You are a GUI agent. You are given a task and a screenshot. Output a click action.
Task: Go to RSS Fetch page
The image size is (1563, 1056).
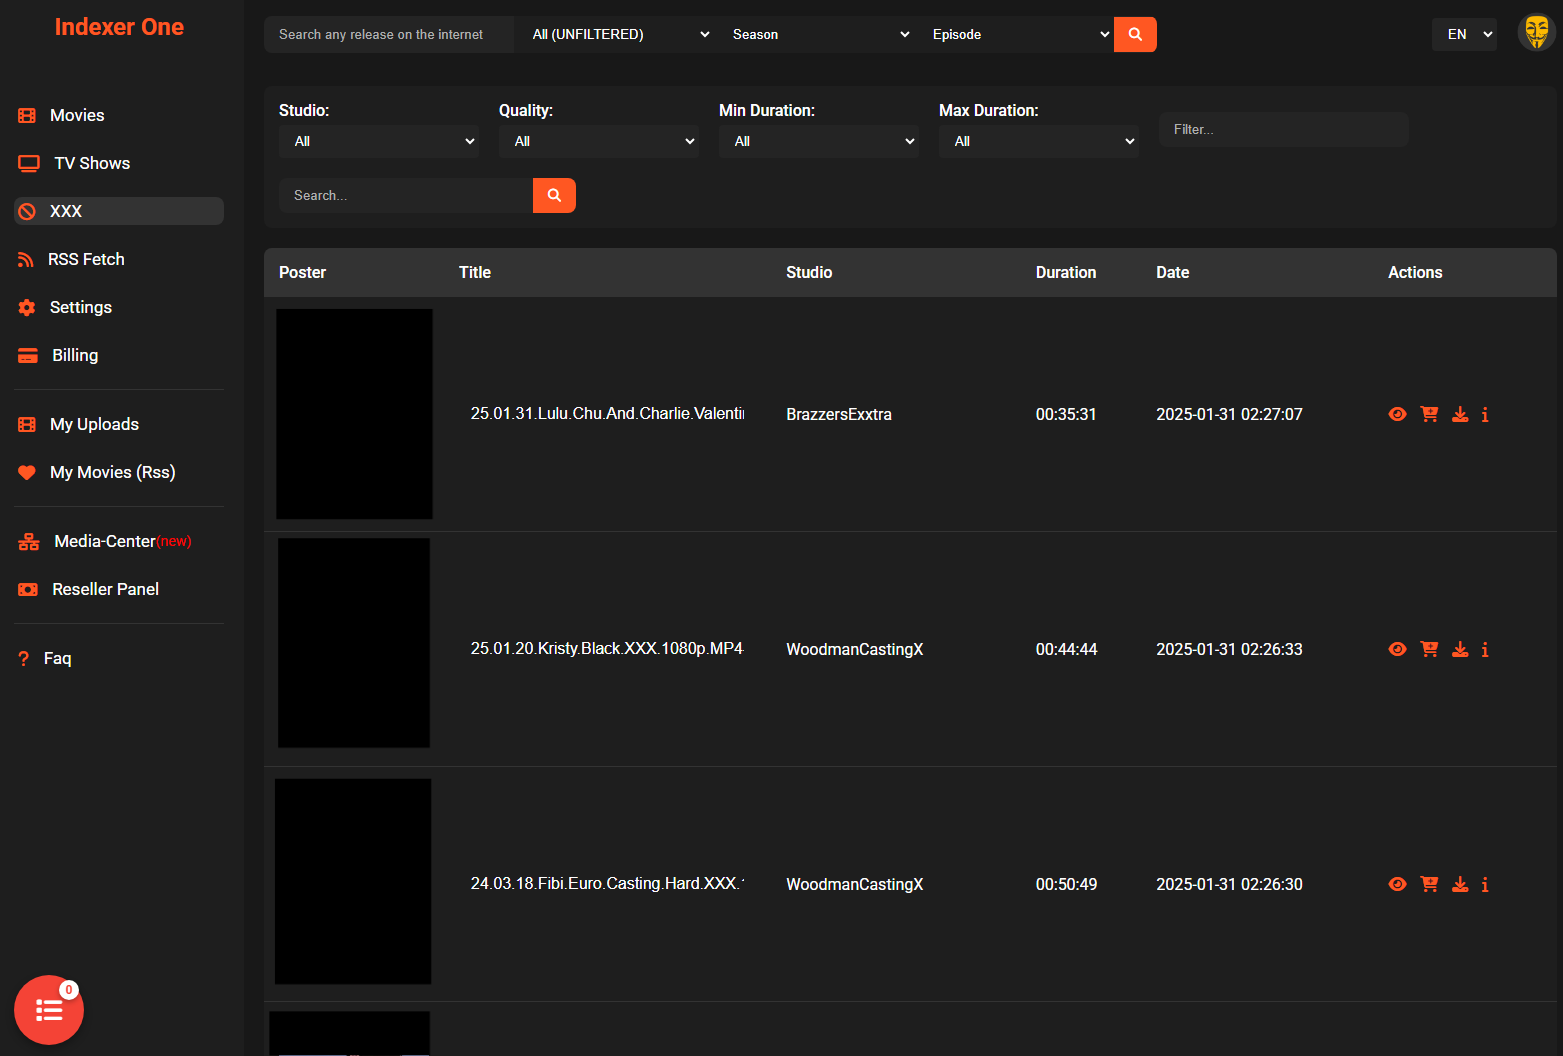[86, 259]
